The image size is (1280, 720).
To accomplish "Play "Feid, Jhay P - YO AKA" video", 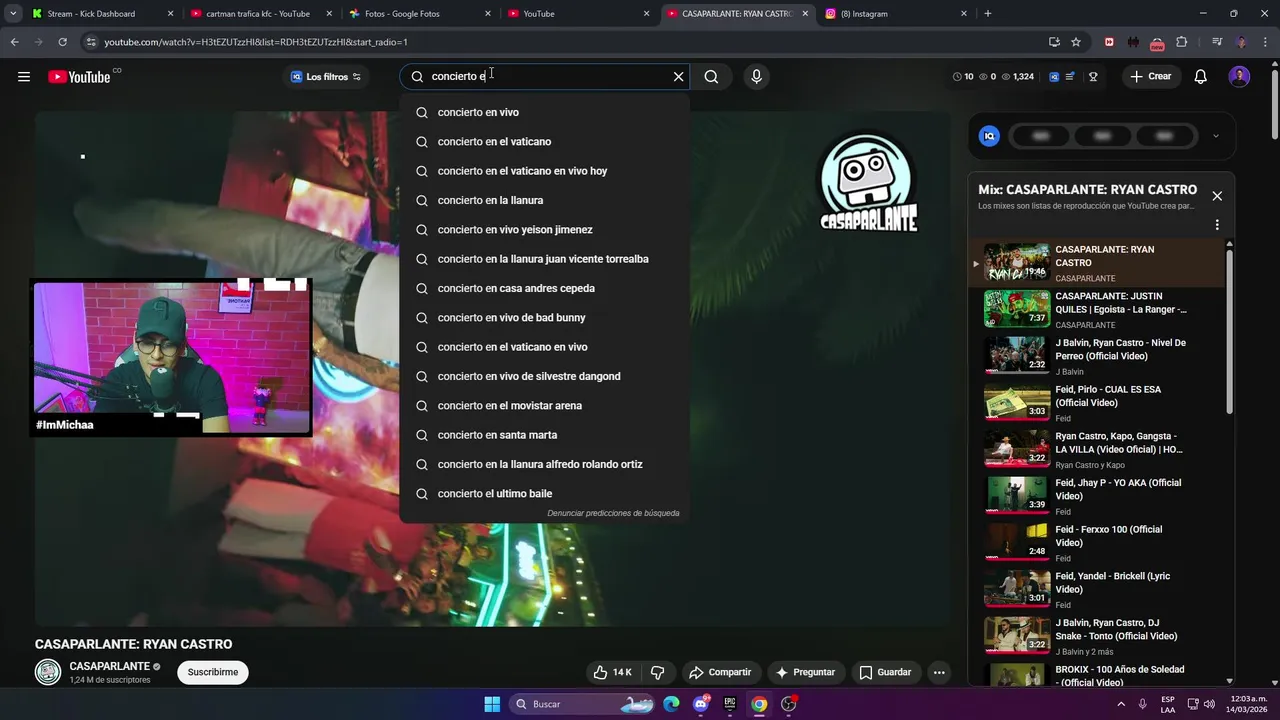I will pyautogui.click(x=1095, y=496).
